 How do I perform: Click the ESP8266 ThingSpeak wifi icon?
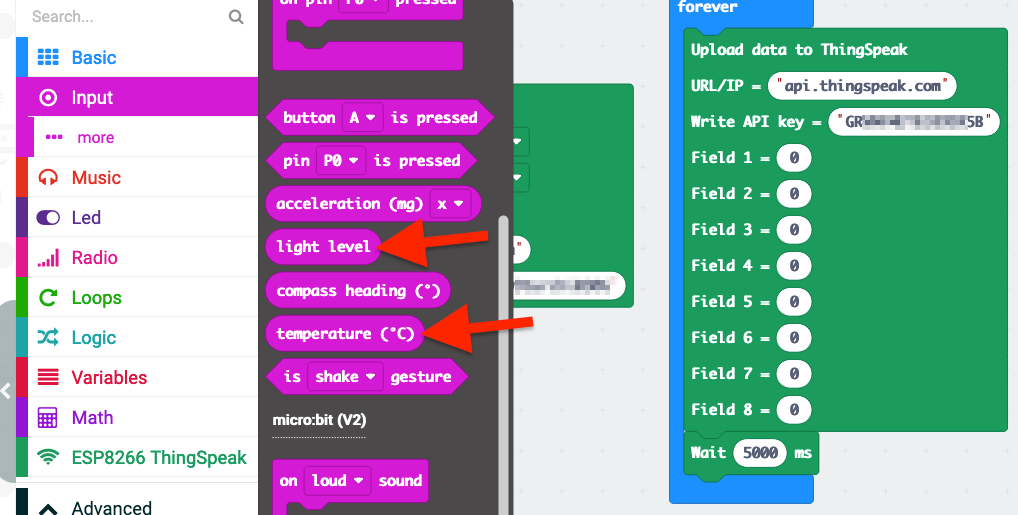(x=48, y=458)
